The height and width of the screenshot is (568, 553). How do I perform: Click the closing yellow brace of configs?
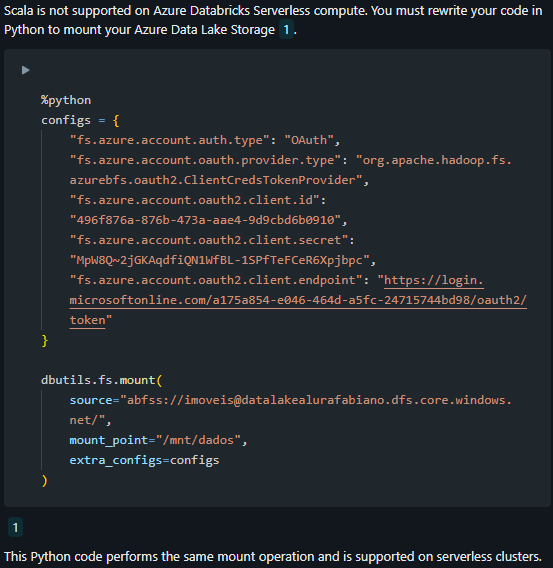point(45,341)
